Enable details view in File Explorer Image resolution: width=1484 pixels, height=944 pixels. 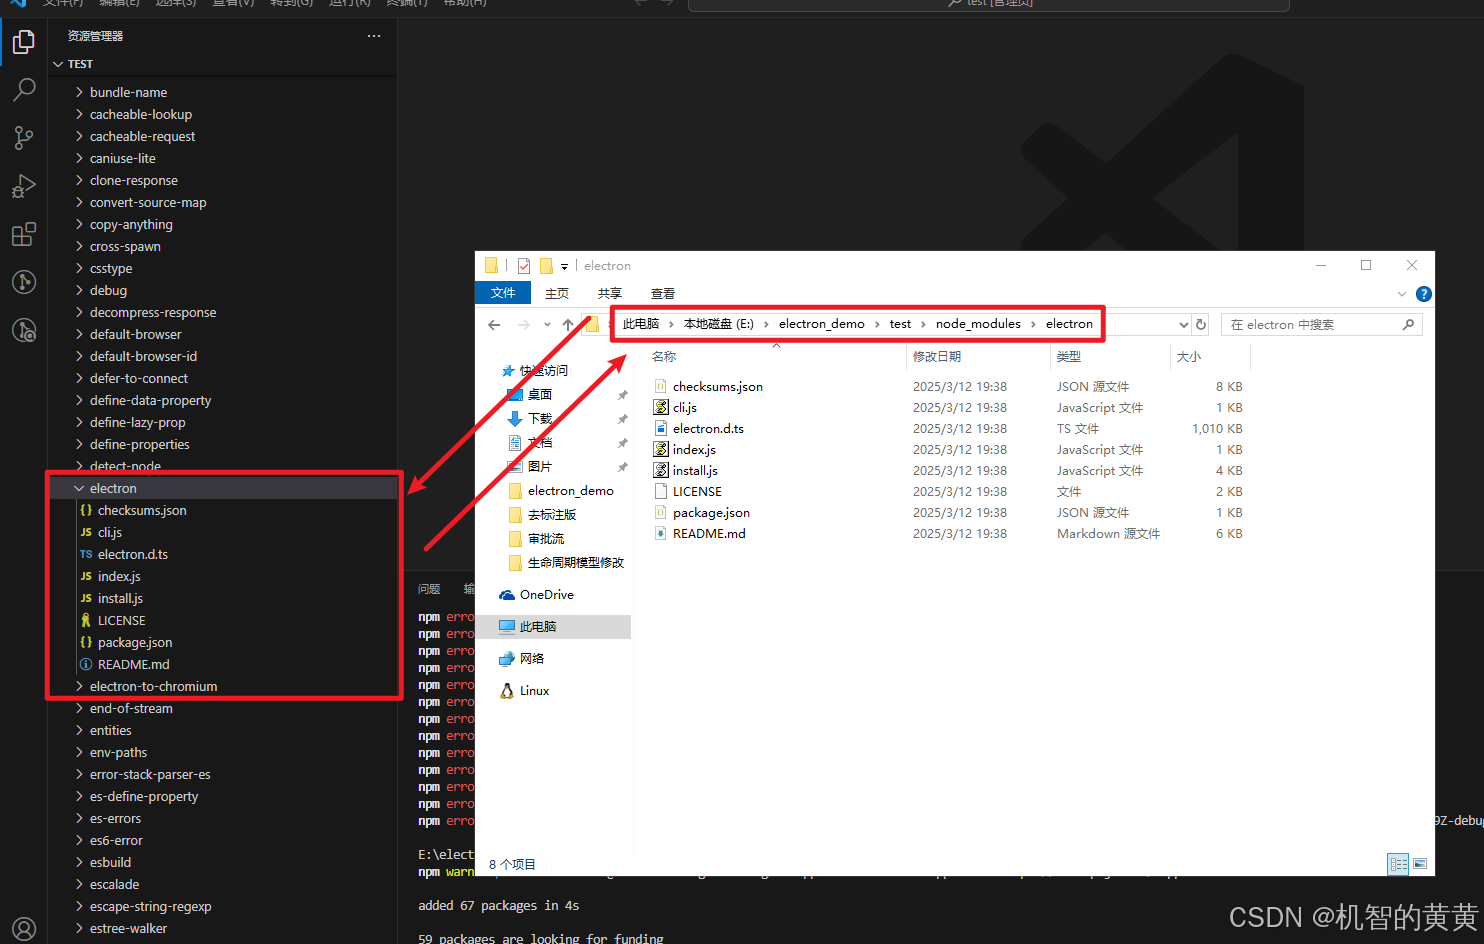point(1398,864)
